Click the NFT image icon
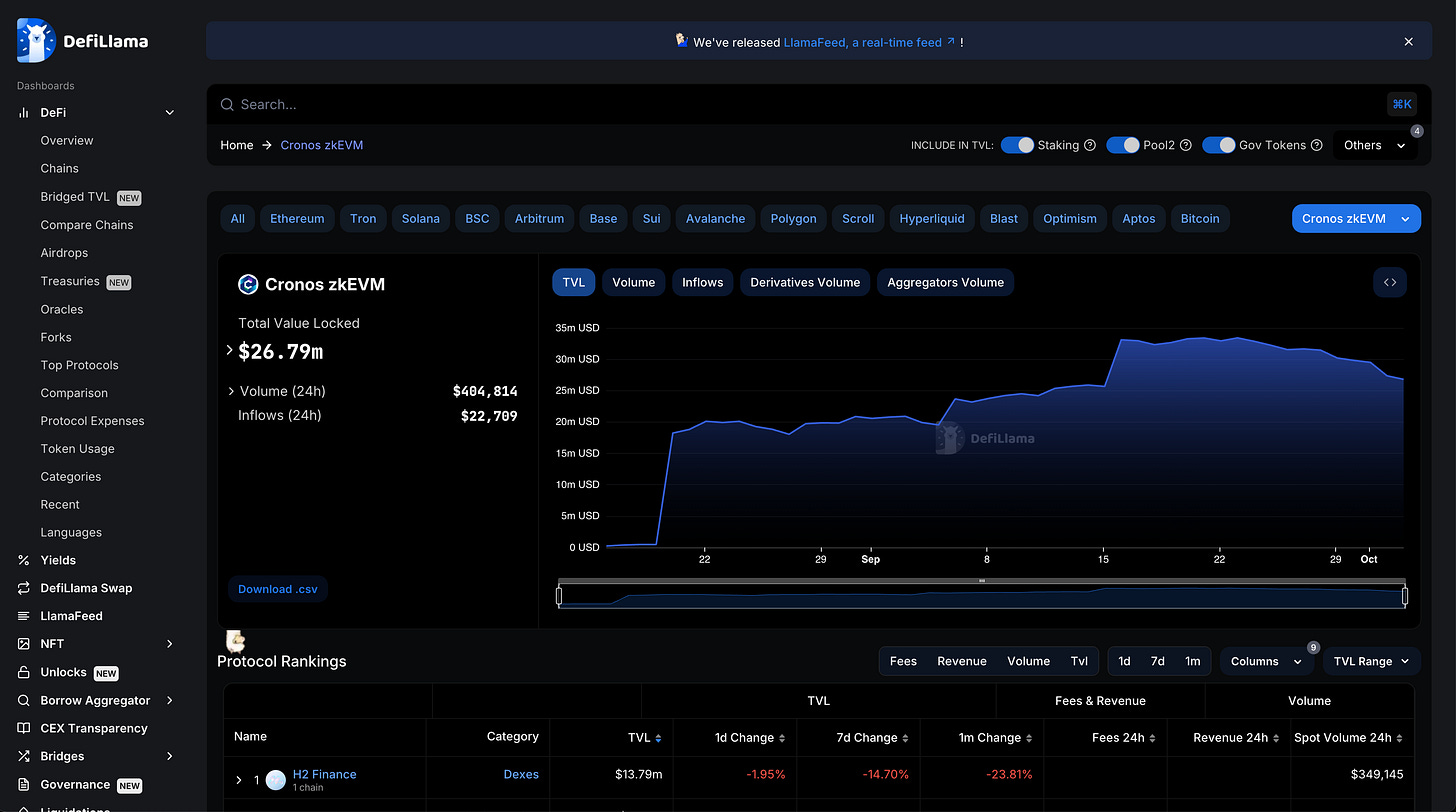This screenshot has width=1456, height=812. 23,644
